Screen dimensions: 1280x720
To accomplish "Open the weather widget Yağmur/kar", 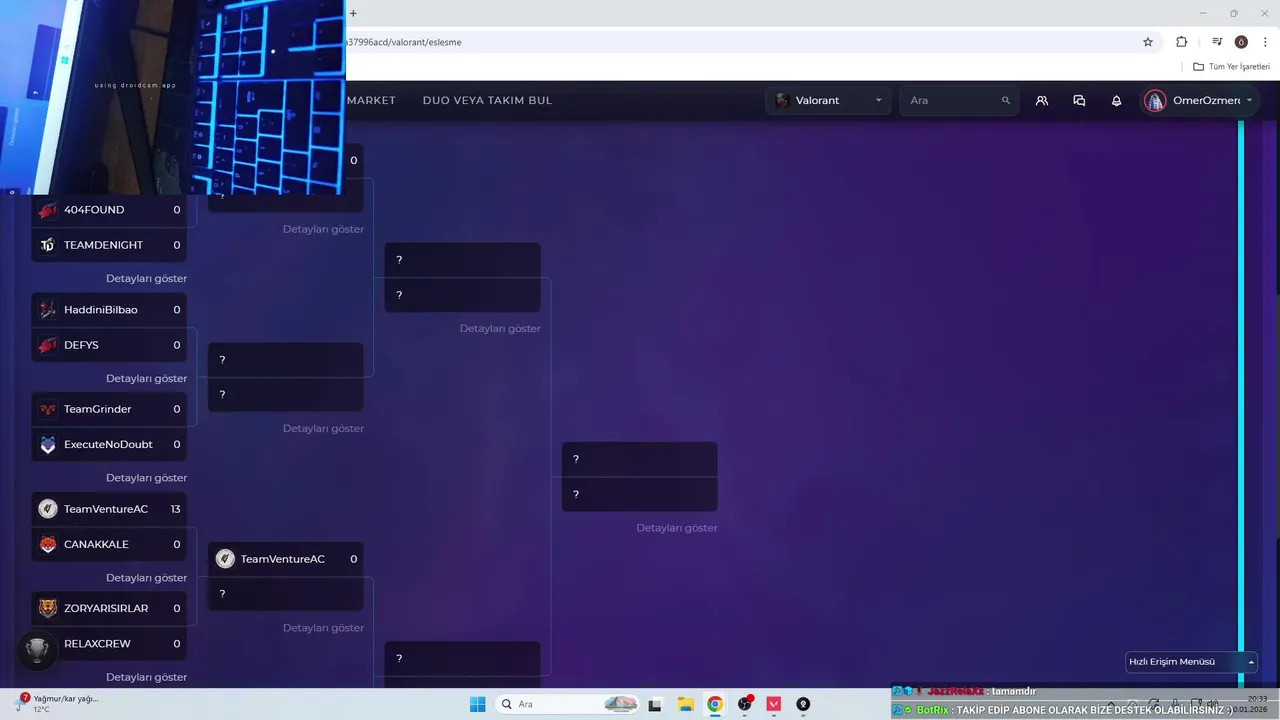I will tap(58, 704).
